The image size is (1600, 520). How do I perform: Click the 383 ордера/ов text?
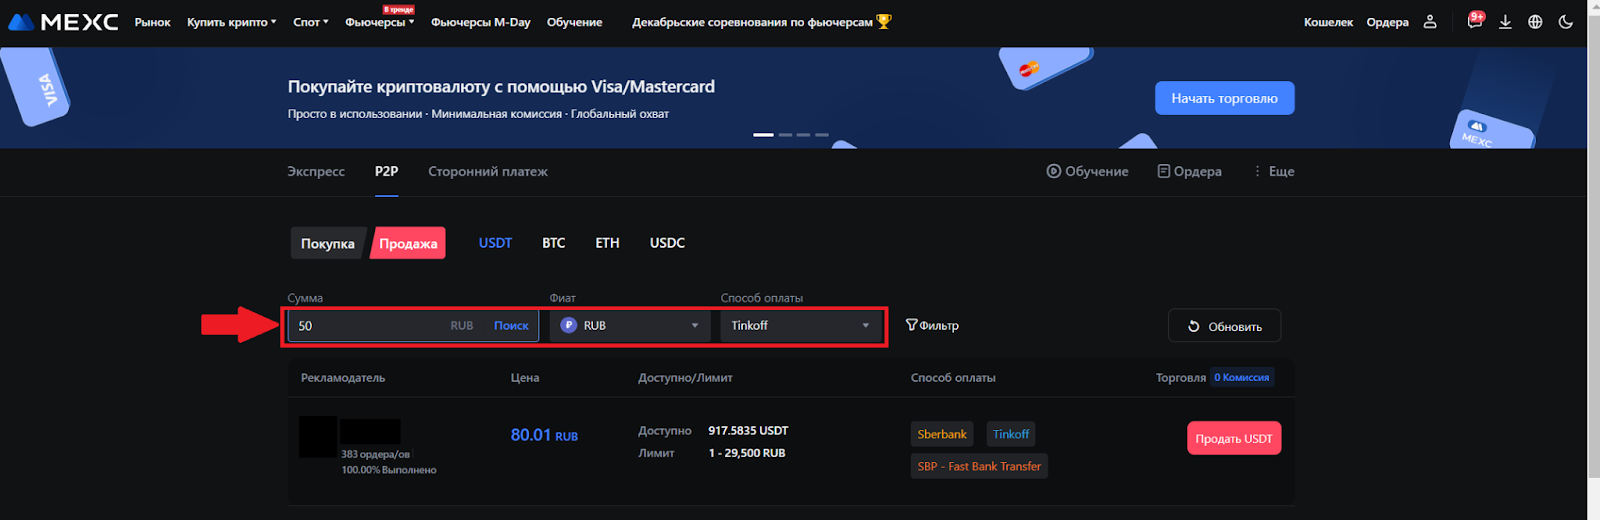pyautogui.click(x=375, y=454)
